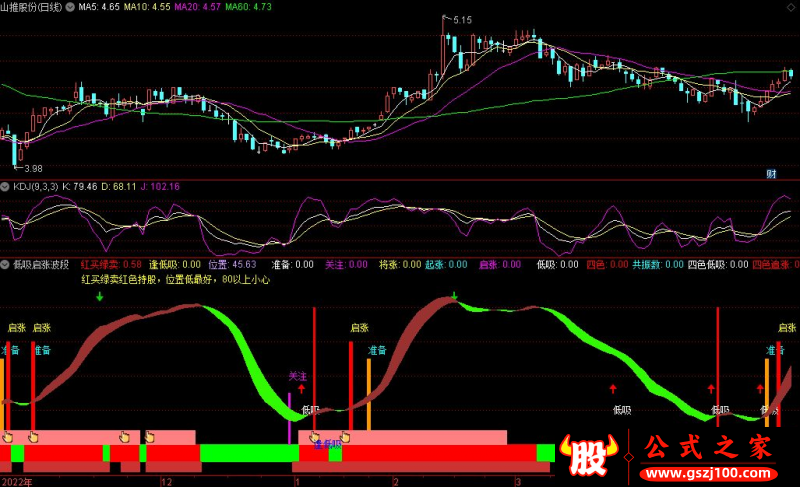Viewport: 800px width, 487px height.
Task: Click the 红买绿卖: 0.58 value
Action: coord(111,265)
